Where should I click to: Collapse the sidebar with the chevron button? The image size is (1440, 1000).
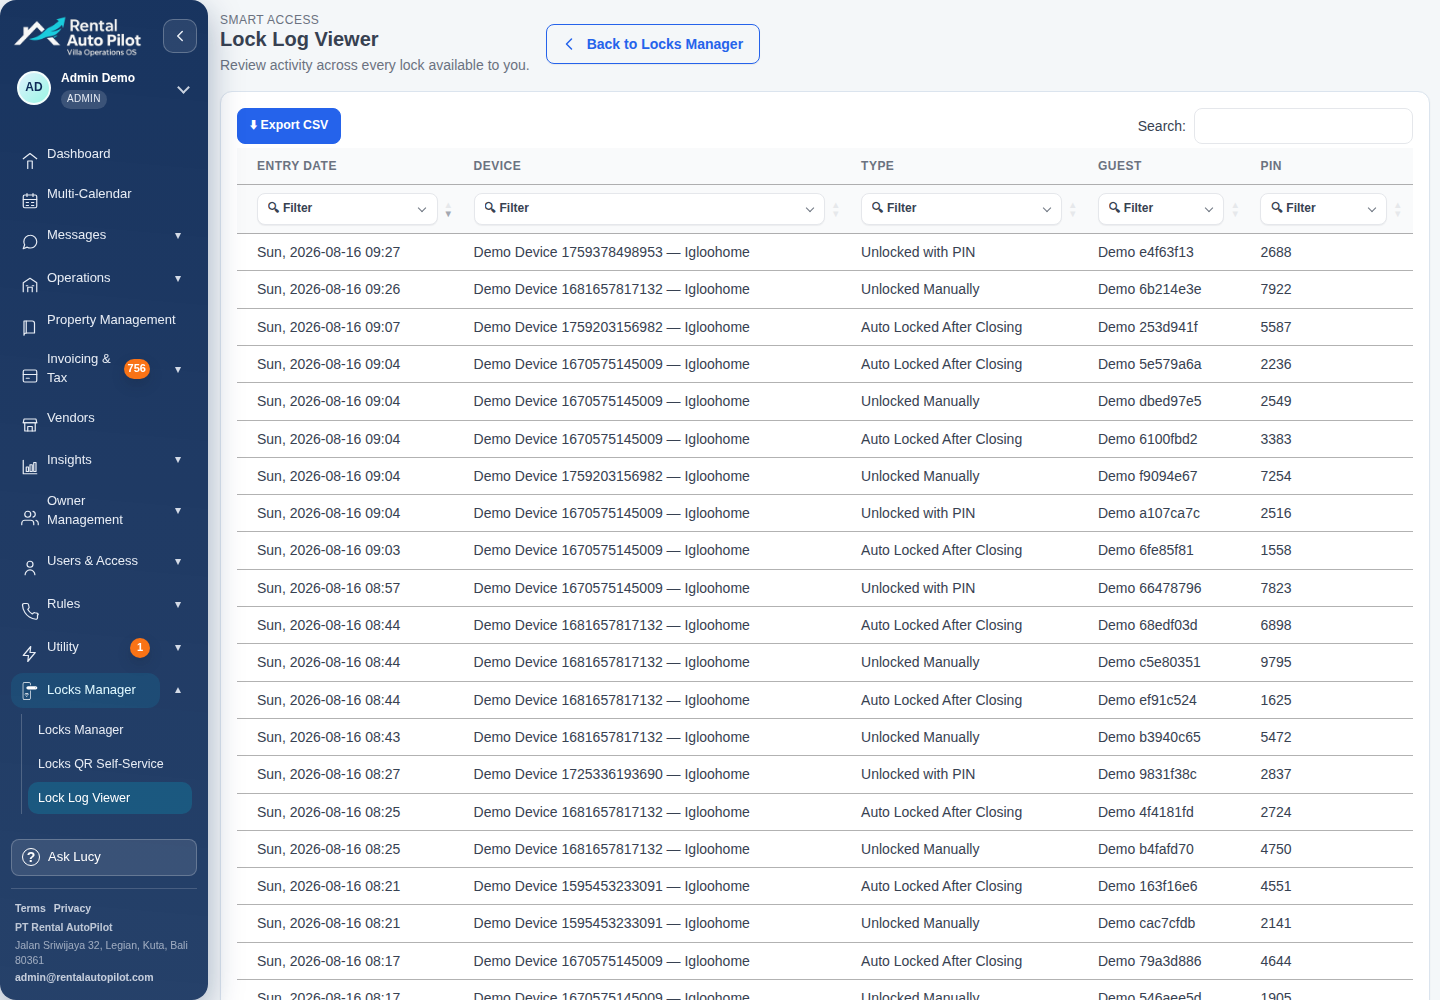click(x=180, y=36)
